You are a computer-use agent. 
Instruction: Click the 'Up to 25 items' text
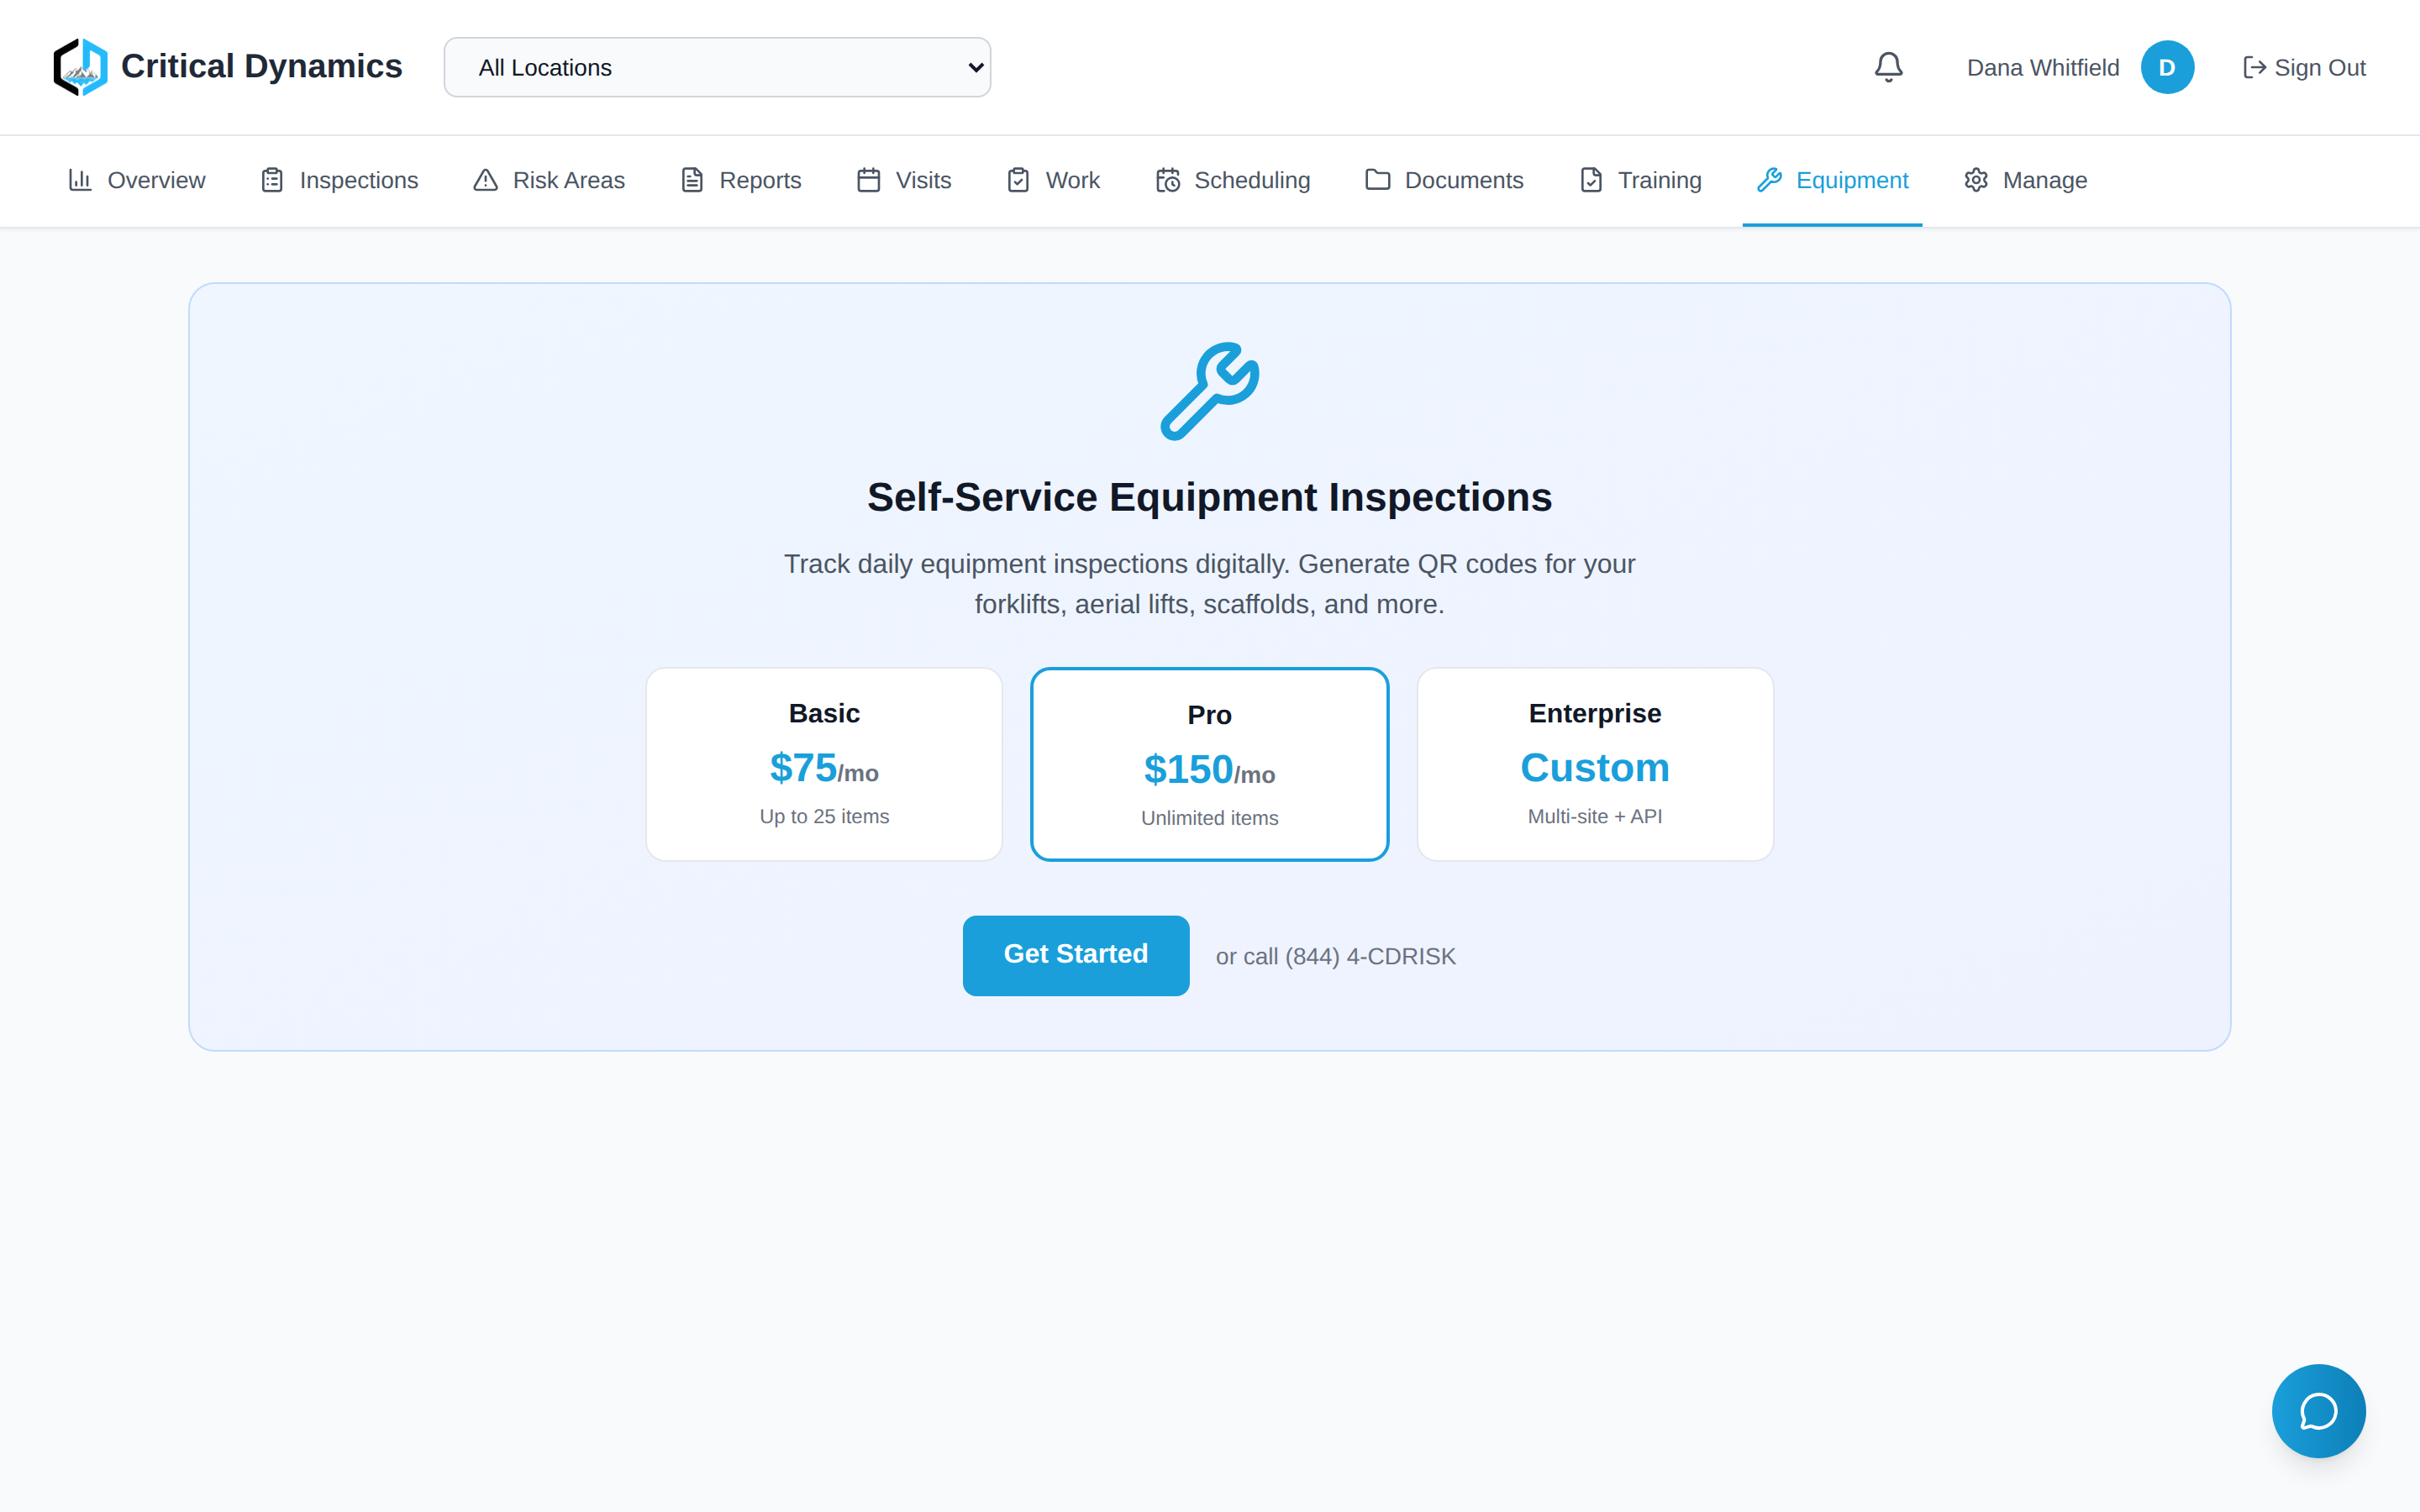(x=824, y=816)
